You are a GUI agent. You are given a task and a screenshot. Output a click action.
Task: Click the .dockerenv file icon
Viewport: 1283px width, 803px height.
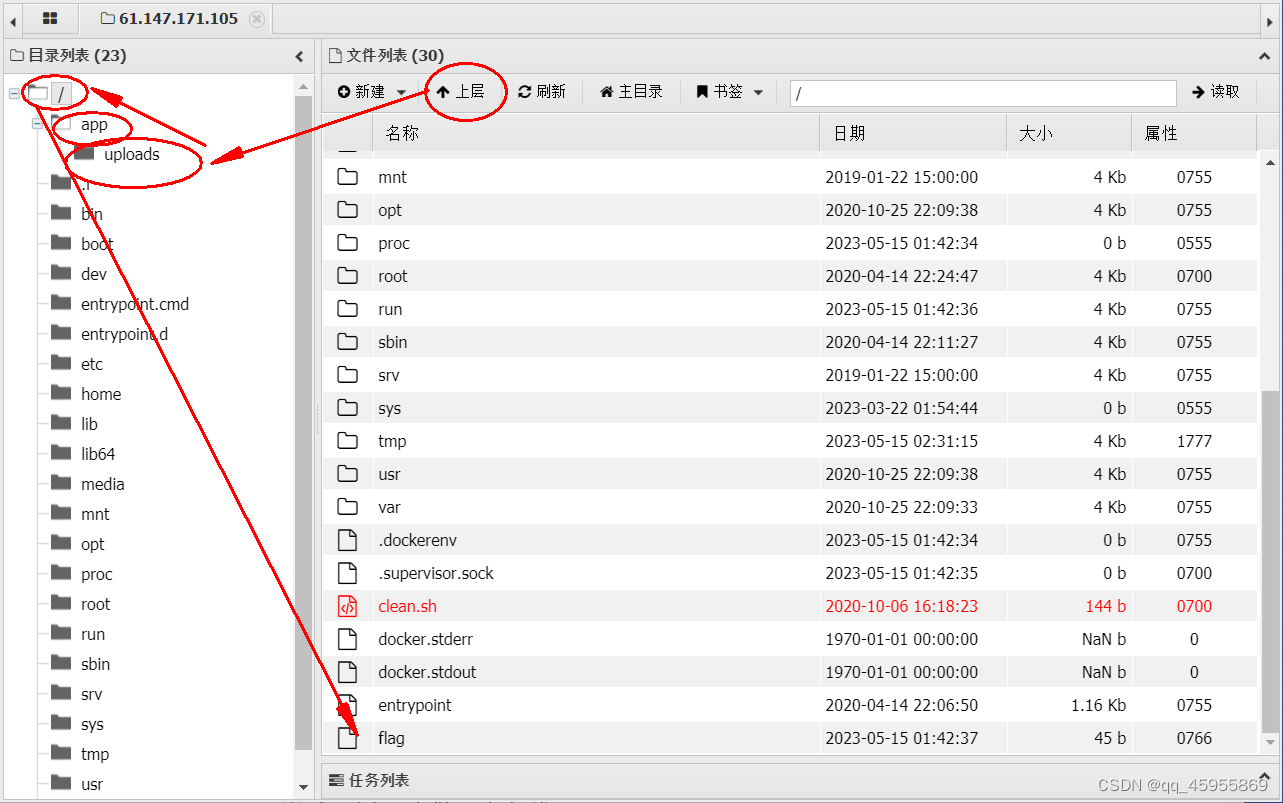pos(347,540)
